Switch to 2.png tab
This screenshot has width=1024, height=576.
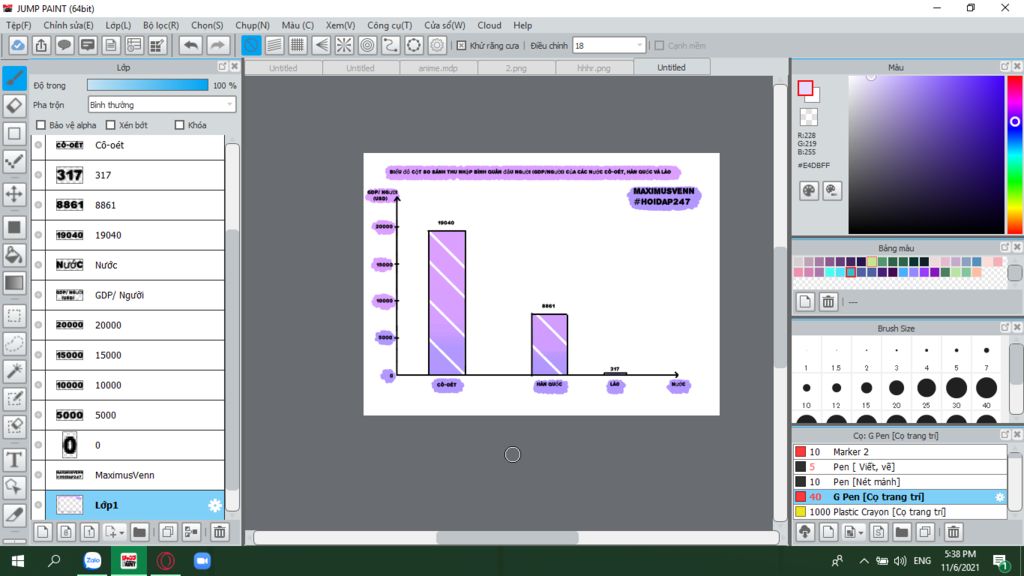click(516, 68)
